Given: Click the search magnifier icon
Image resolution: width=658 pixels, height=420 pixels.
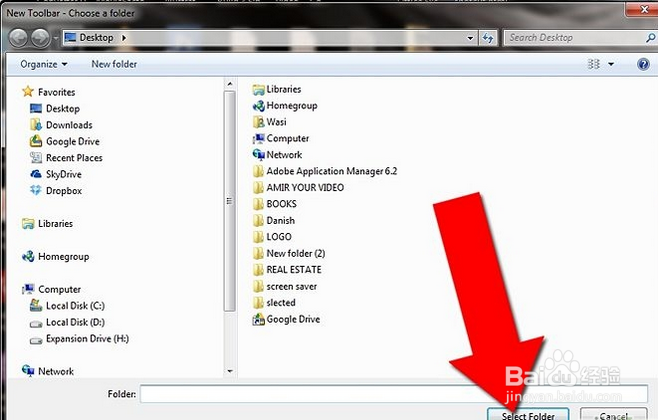Looking at the screenshot, I should tap(650, 38).
